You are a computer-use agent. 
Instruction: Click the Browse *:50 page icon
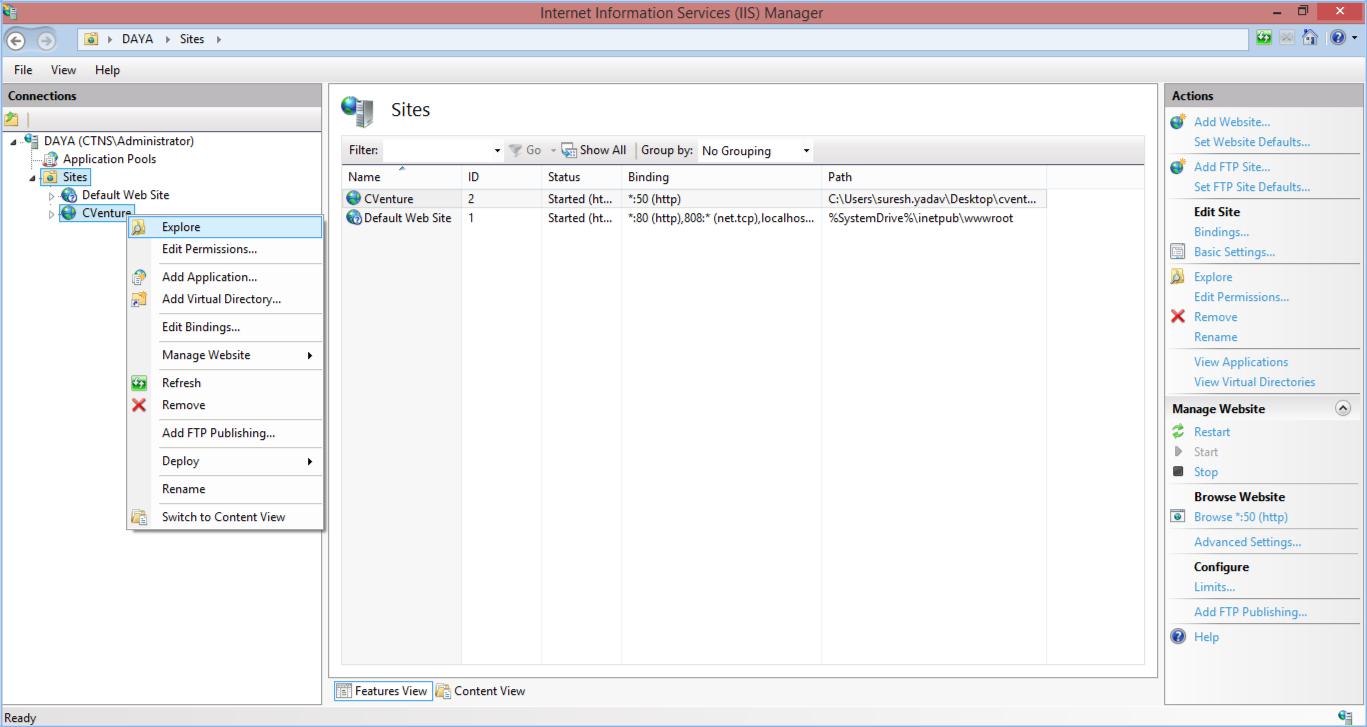coord(1178,517)
